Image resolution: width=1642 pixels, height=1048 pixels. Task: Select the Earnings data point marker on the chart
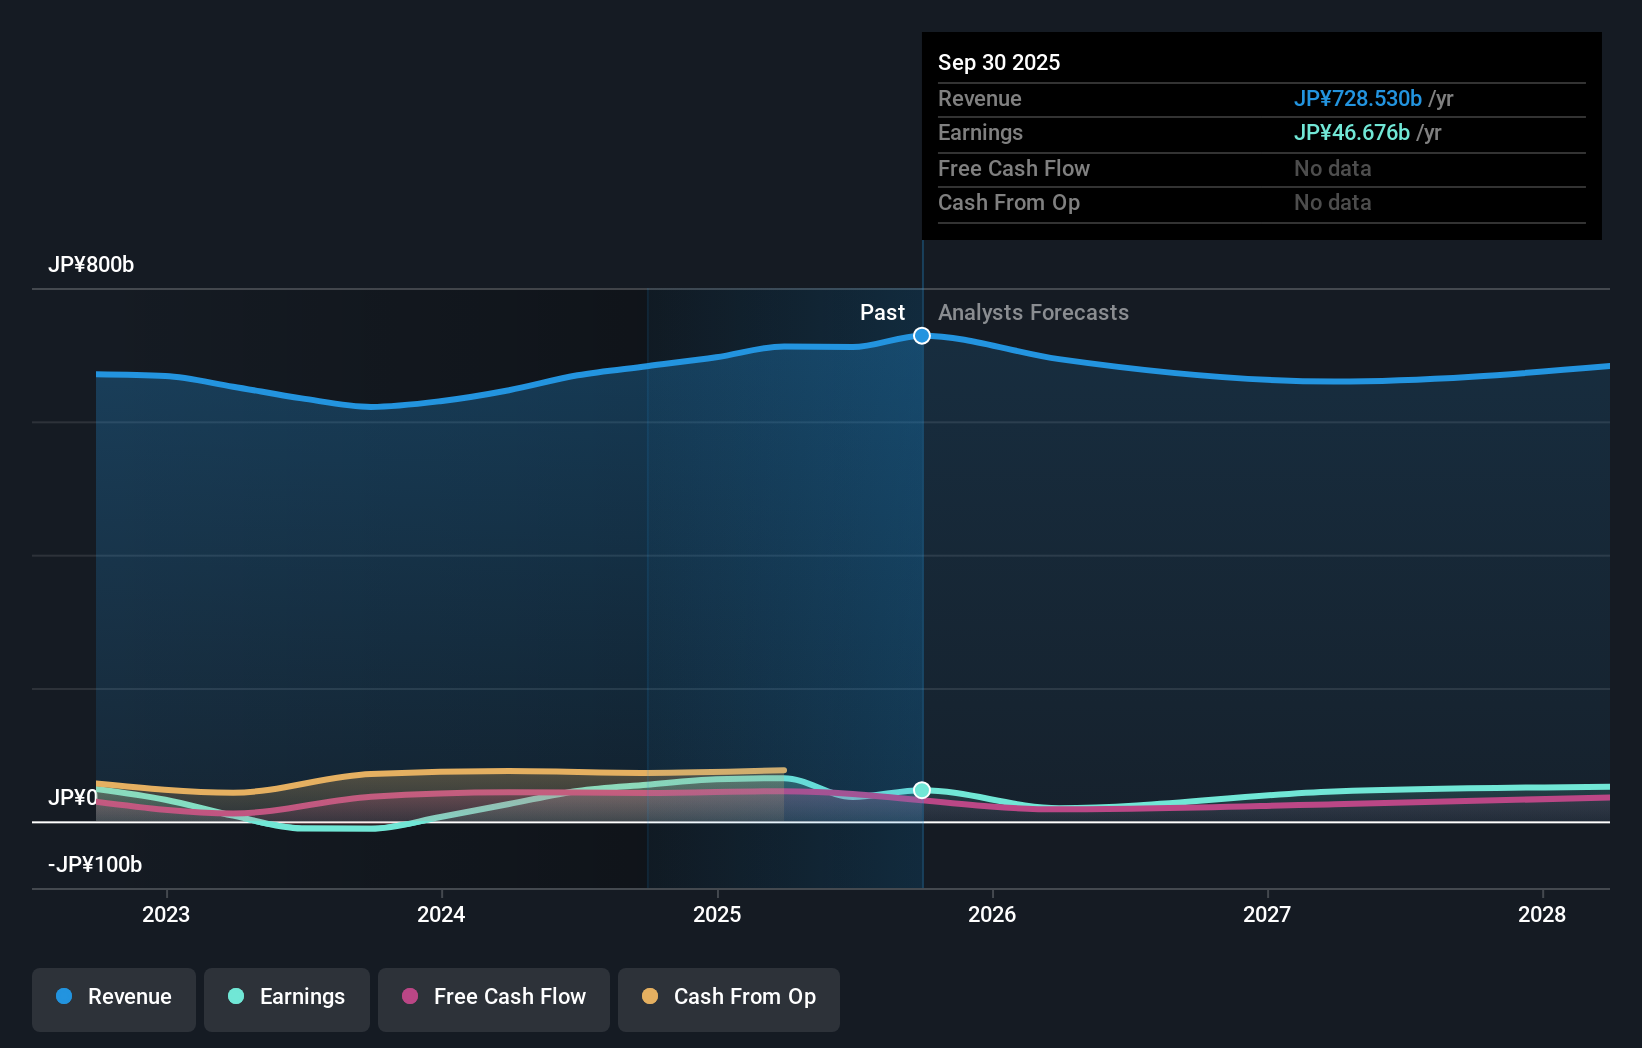coord(921,790)
